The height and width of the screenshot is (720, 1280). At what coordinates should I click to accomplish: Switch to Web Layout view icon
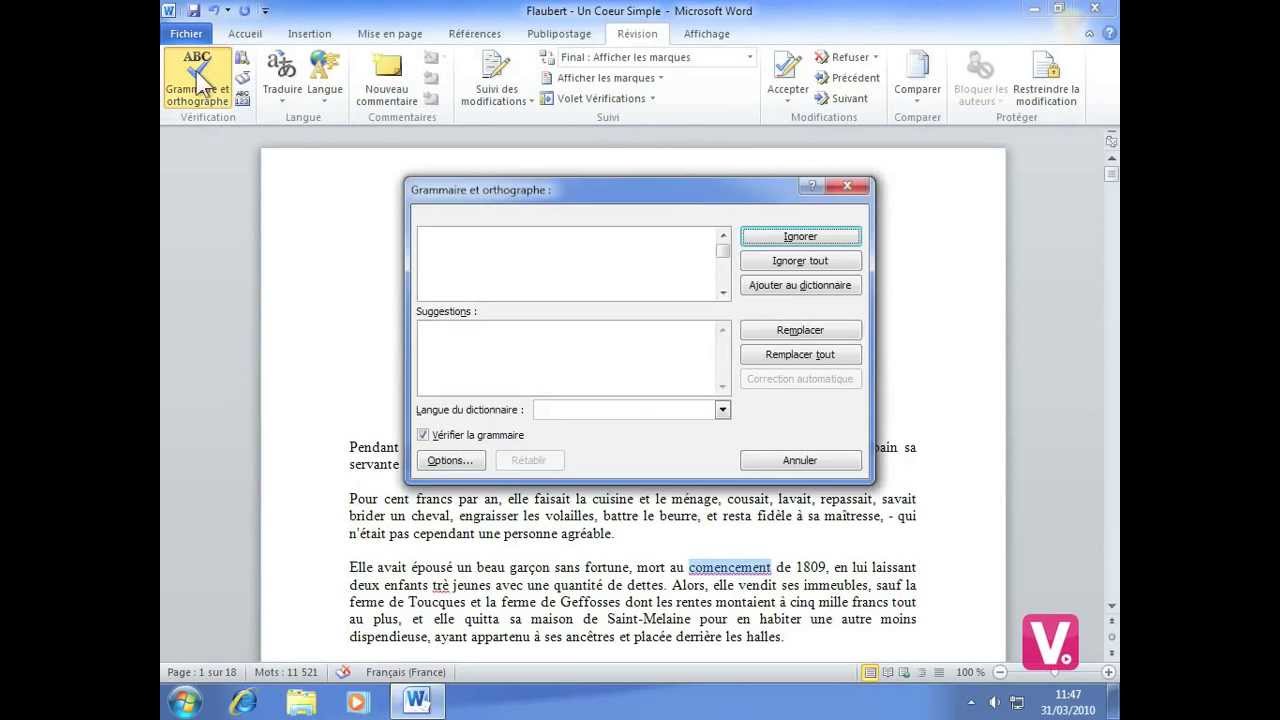coord(904,672)
